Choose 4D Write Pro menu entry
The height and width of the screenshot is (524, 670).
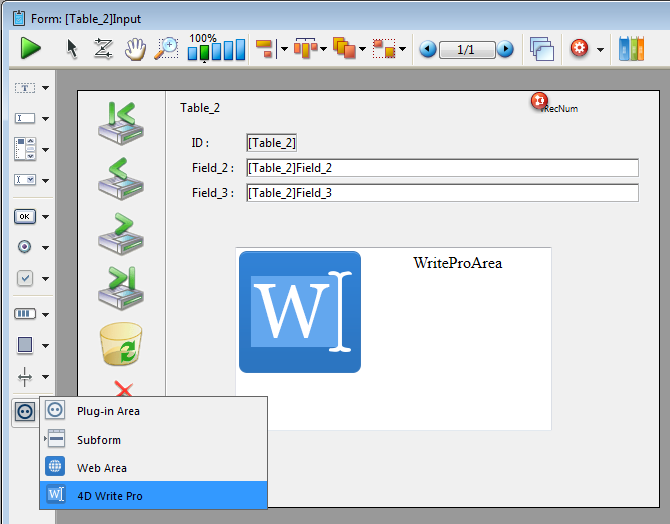click(153, 495)
